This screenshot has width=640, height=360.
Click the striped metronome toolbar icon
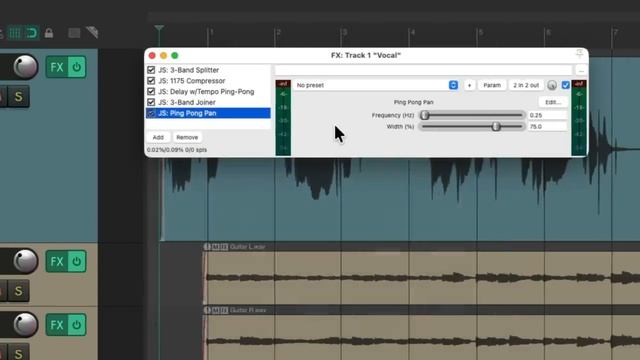(92, 32)
